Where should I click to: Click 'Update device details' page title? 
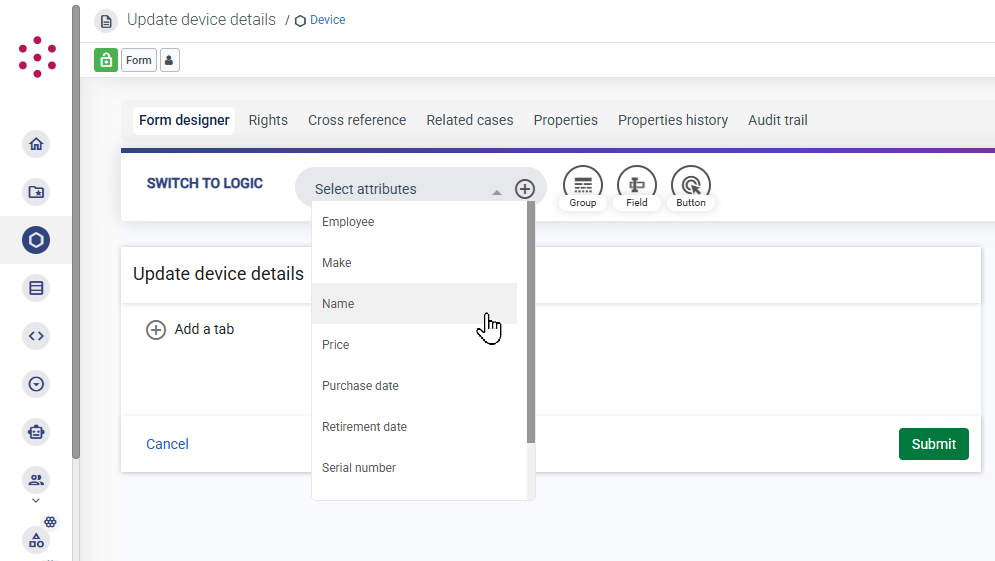pos(201,20)
